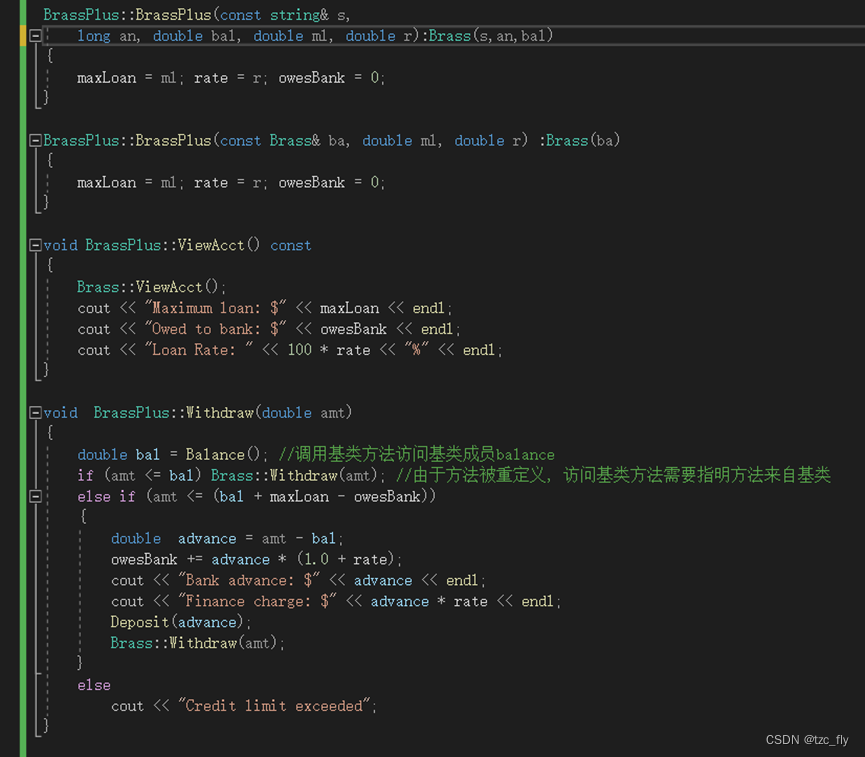865x757 pixels.
Task: Click 'owesBank += advance' statement
Action: click(x=190, y=559)
